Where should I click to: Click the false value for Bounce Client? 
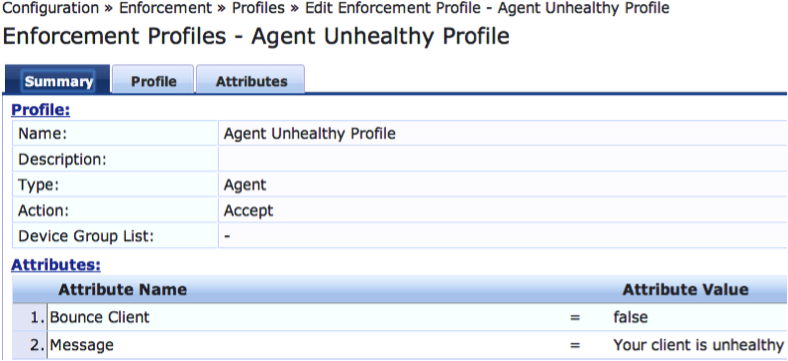[x=630, y=317]
